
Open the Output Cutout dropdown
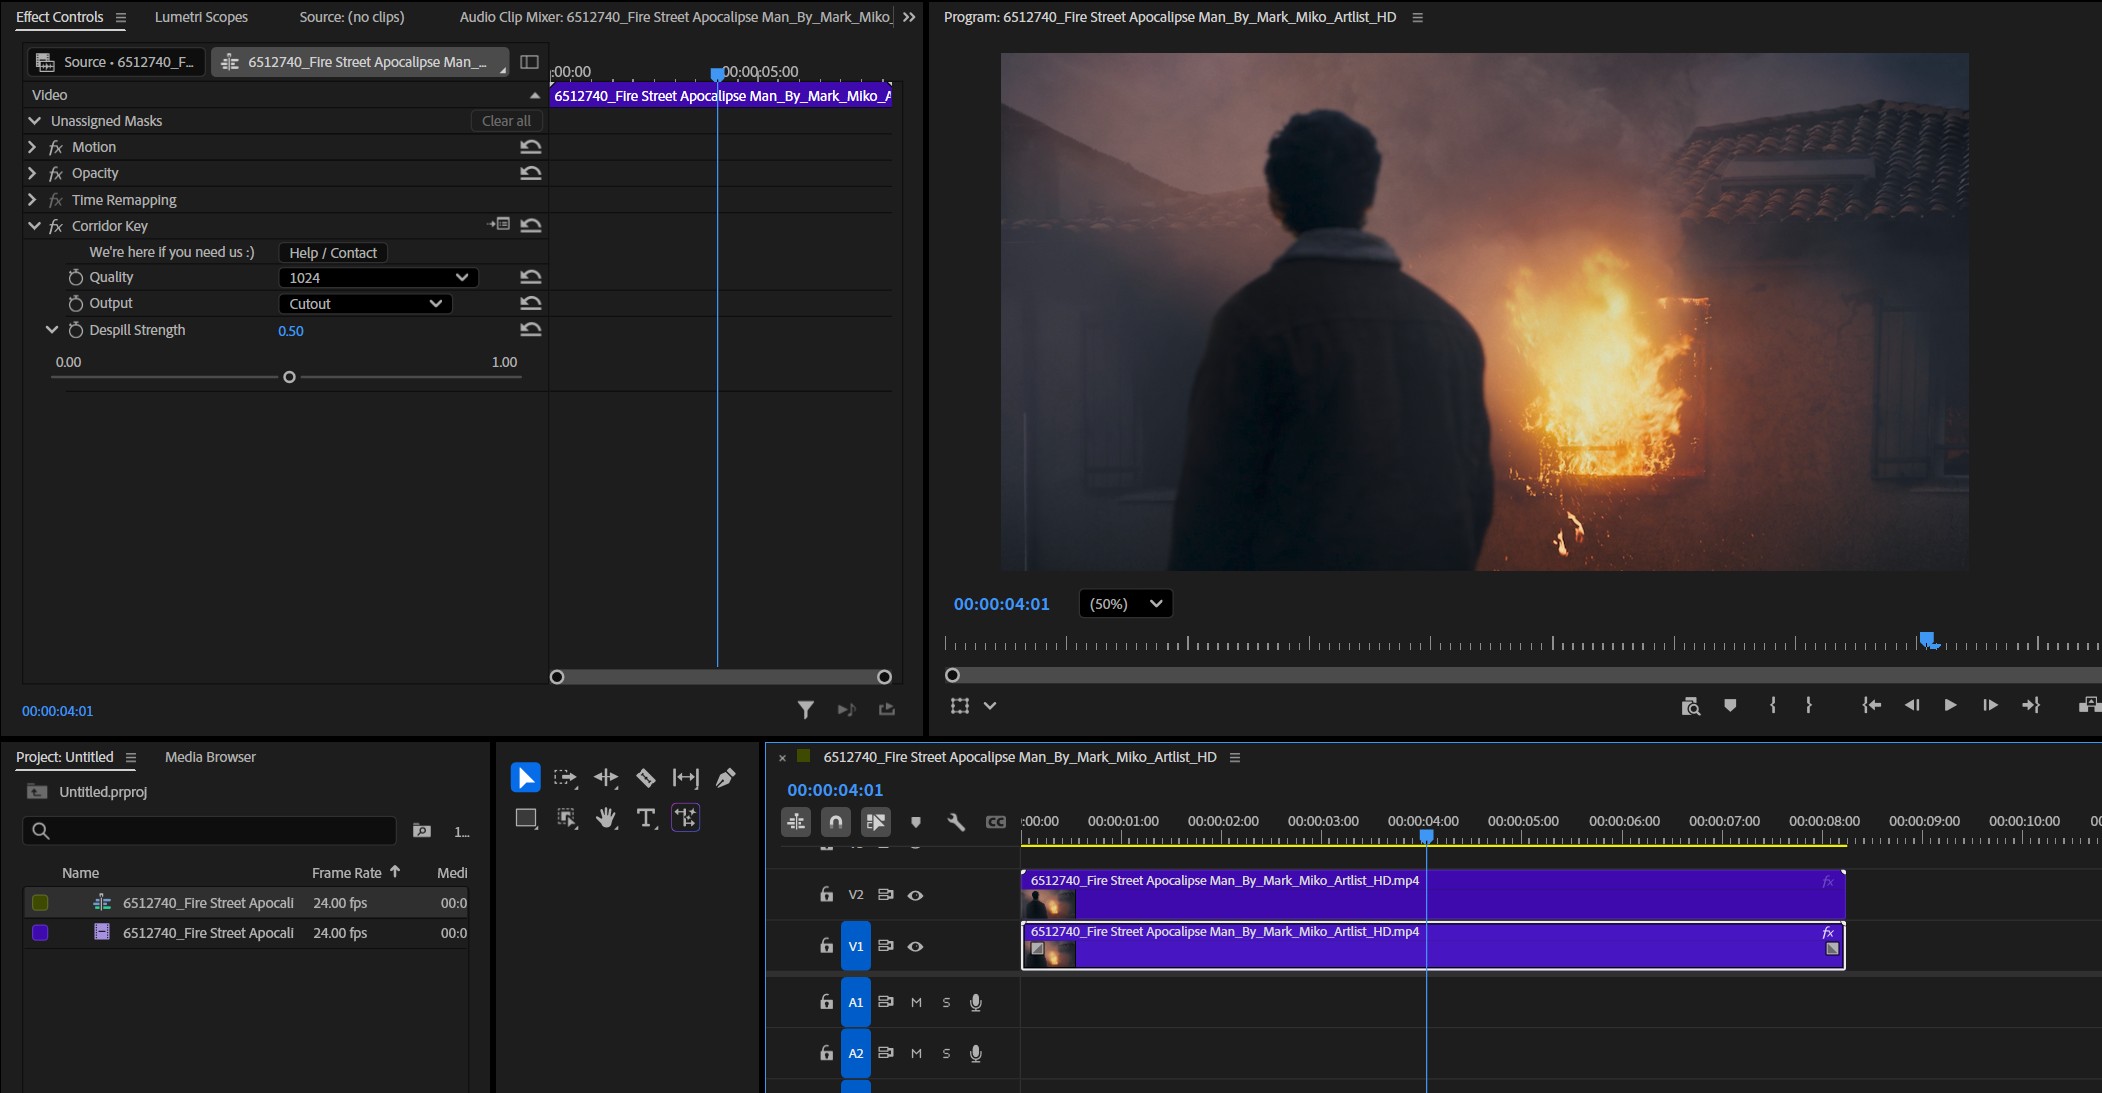pos(364,304)
